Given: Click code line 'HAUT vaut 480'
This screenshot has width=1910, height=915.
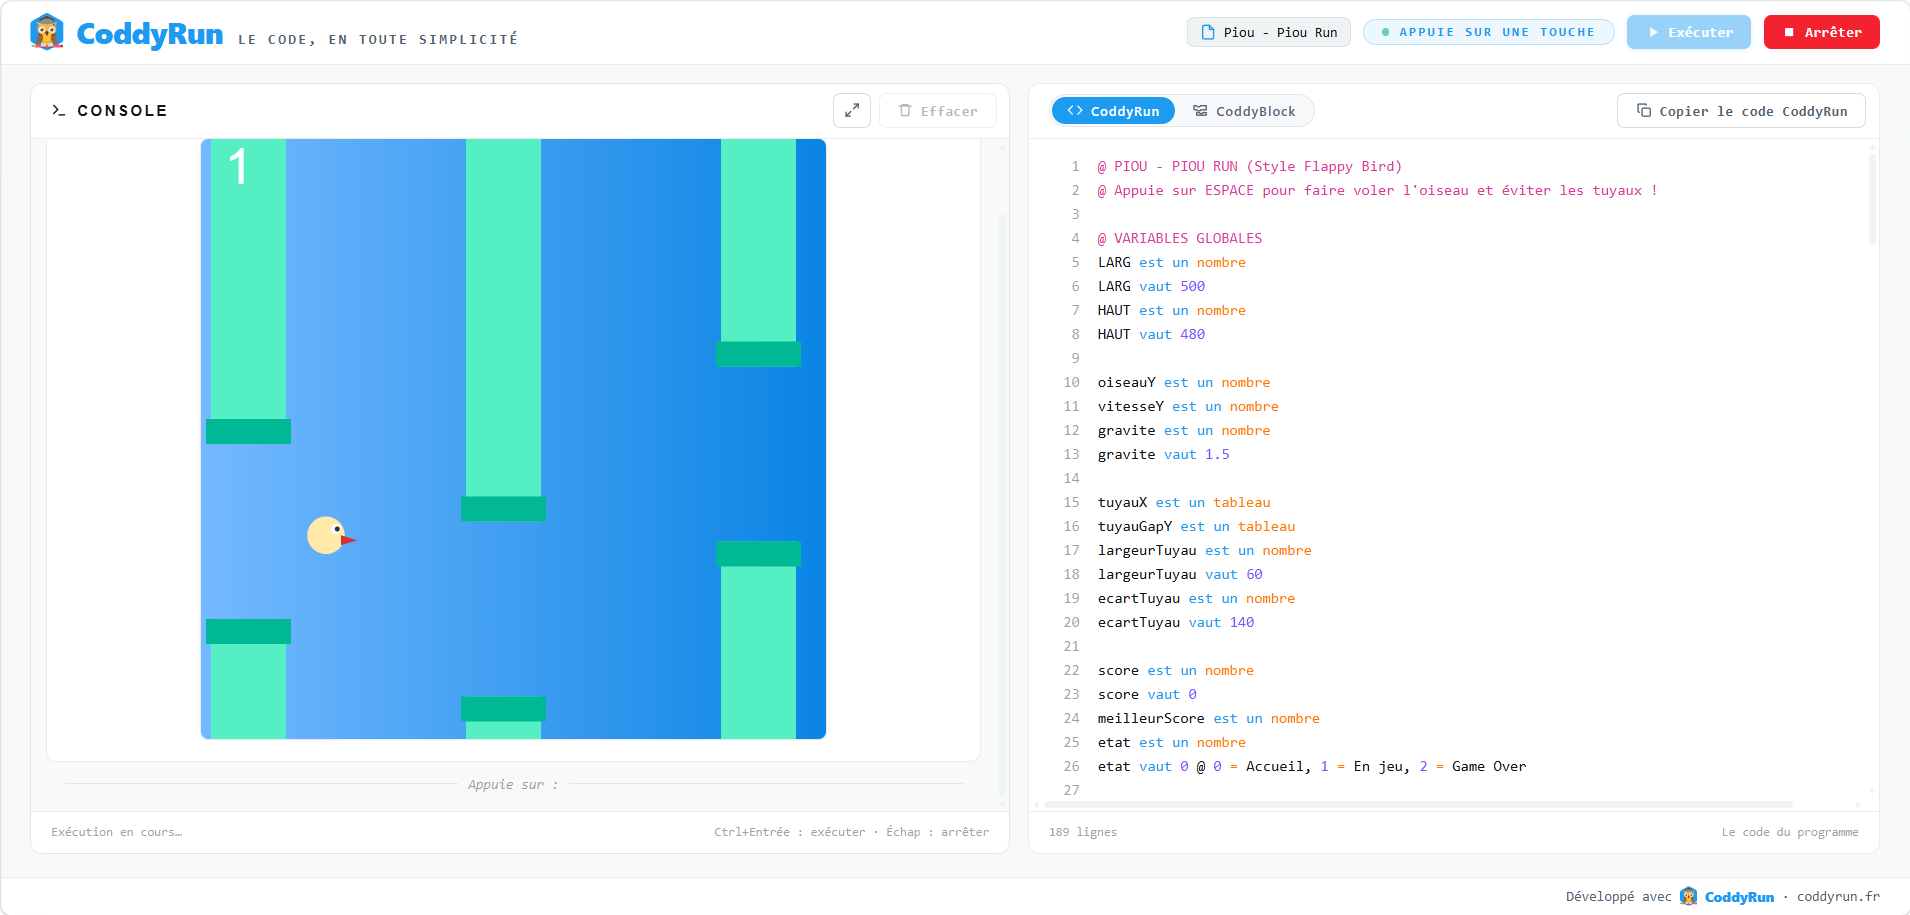Looking at the screenshot, I should click(1151, 335).
